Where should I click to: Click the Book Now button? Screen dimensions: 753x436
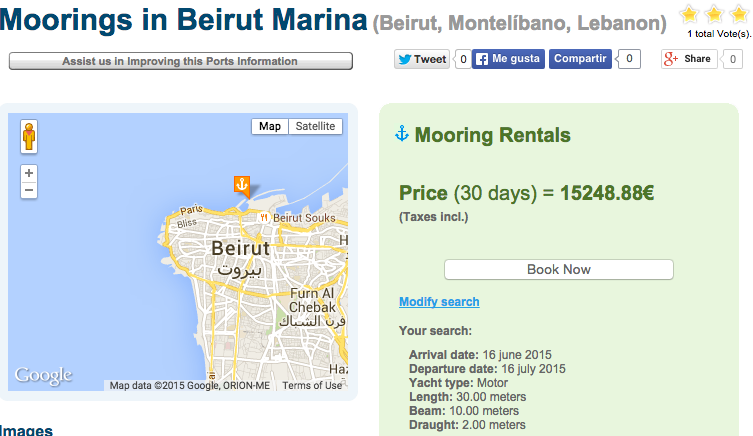point(558,269)
